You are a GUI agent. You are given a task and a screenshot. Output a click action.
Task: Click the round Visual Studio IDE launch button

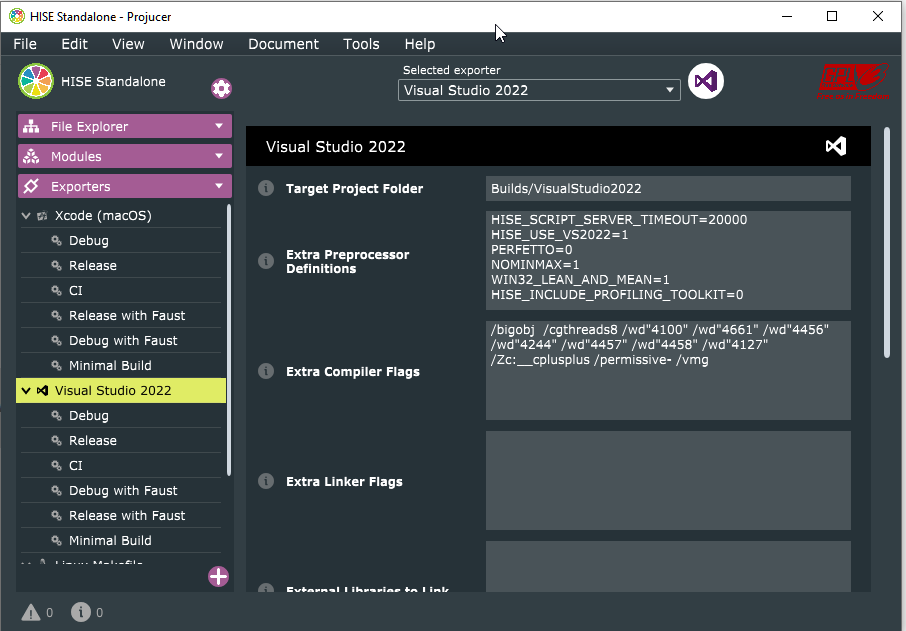[706, 81]
